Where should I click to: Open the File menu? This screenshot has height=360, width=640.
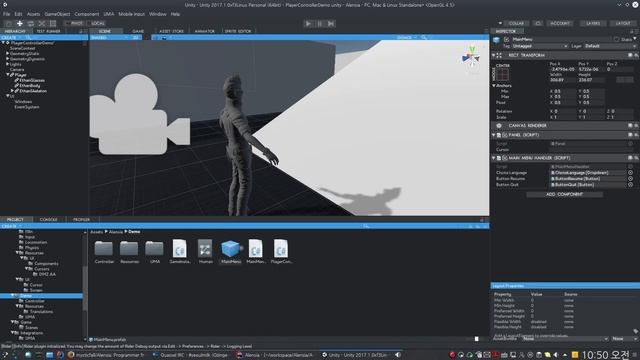pos(7,14)
